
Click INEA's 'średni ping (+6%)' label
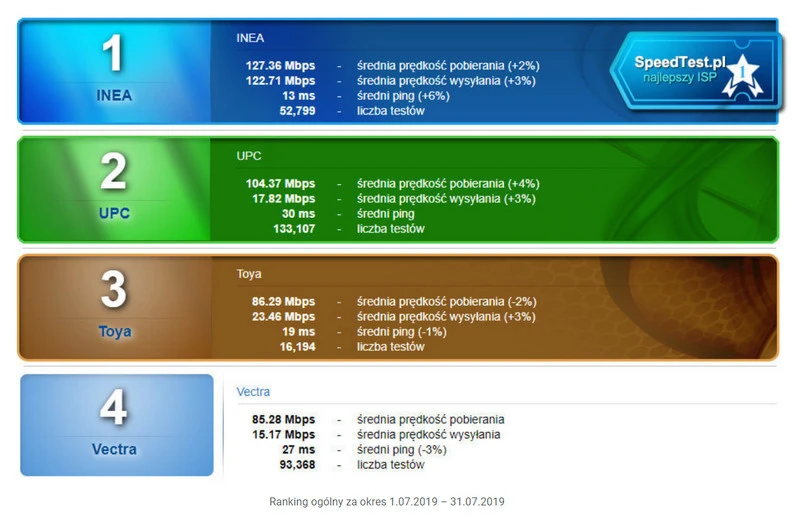tap(403, 96)
